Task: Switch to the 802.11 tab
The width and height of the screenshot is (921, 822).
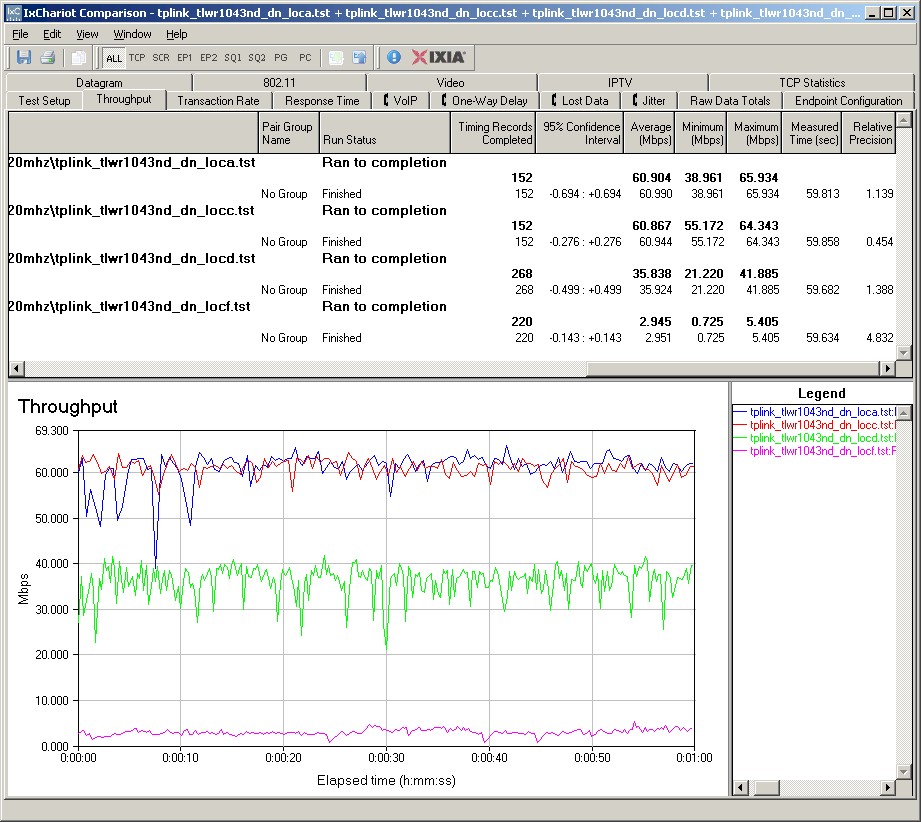Action: click(279, 83)
